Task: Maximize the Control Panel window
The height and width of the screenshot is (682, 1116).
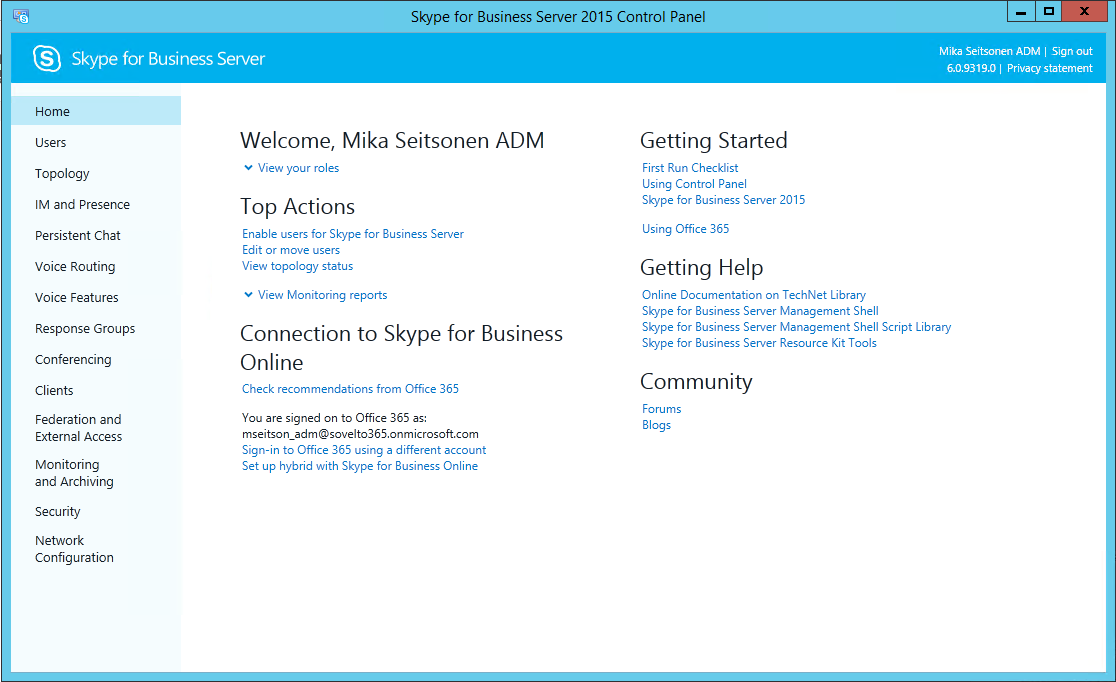Action: [1048, 11]
